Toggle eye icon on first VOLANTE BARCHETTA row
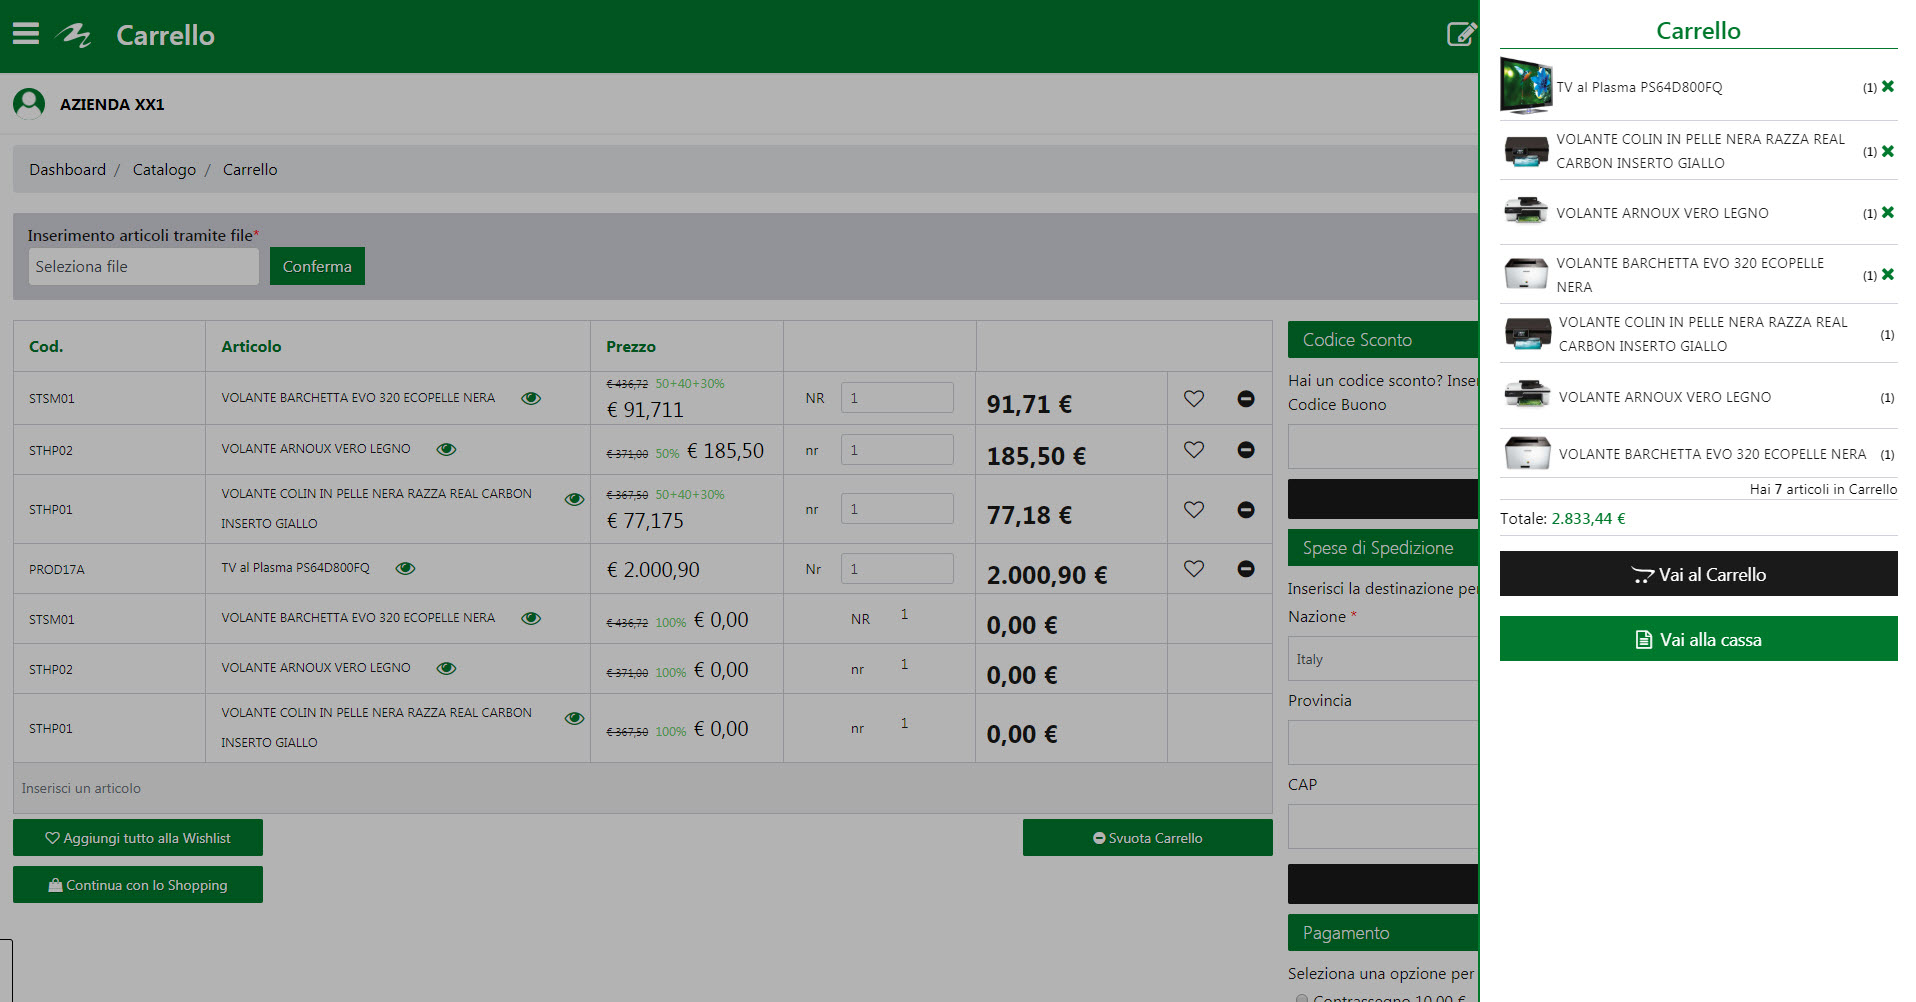 tap(531, 398)
